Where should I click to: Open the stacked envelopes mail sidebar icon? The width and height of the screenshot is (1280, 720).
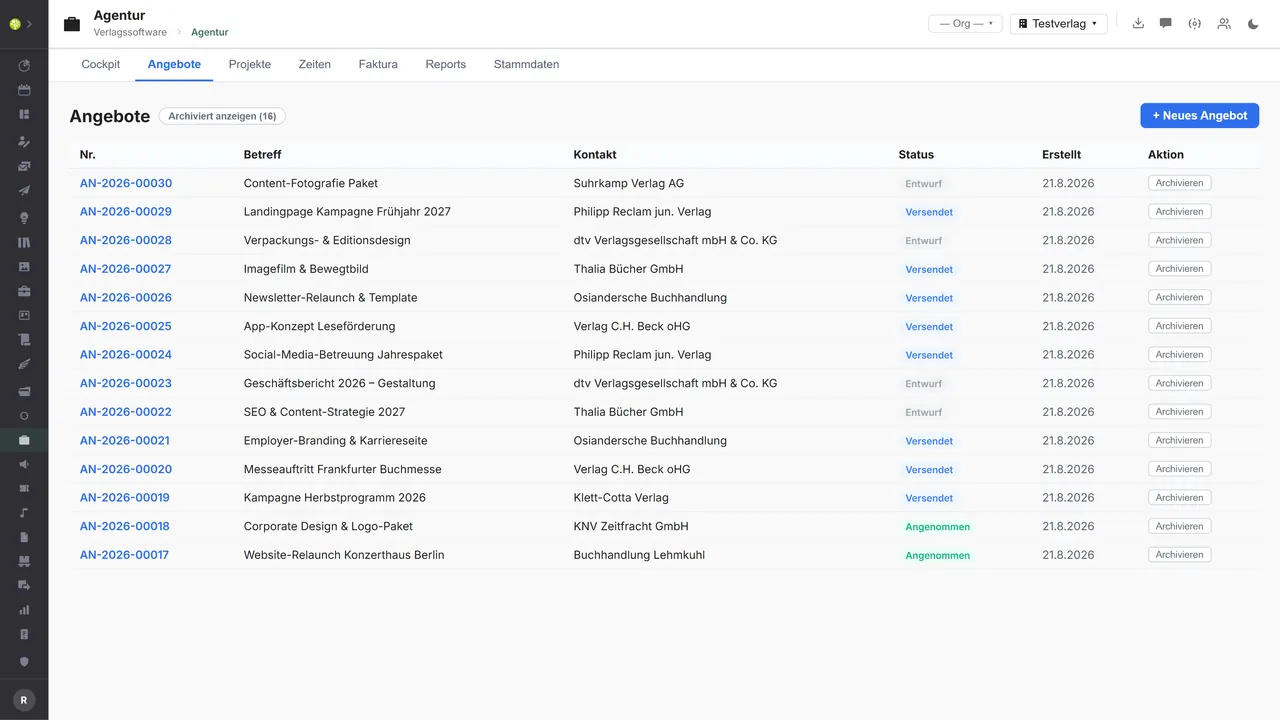click(x=24, y=166)
